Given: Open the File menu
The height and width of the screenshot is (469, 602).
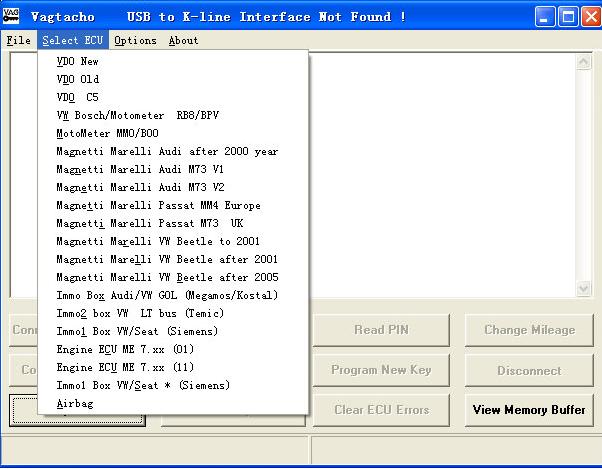Looking at the screenshot, I should (x=18, y=40).
